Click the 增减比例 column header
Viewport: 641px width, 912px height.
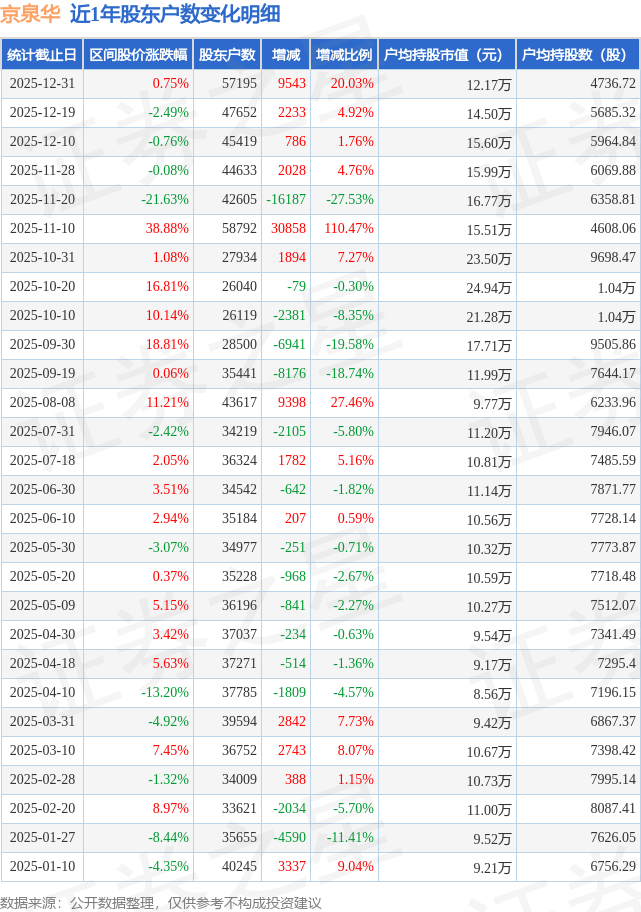pos(344,55)
